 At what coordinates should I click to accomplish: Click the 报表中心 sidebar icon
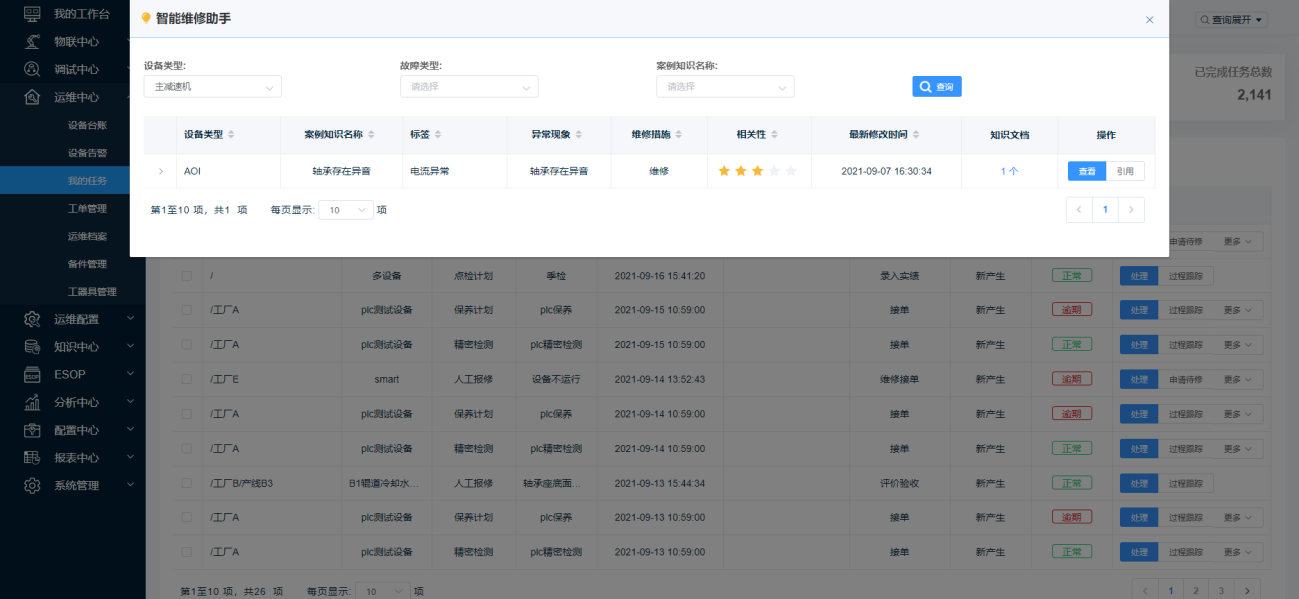(x=32, y=458)
